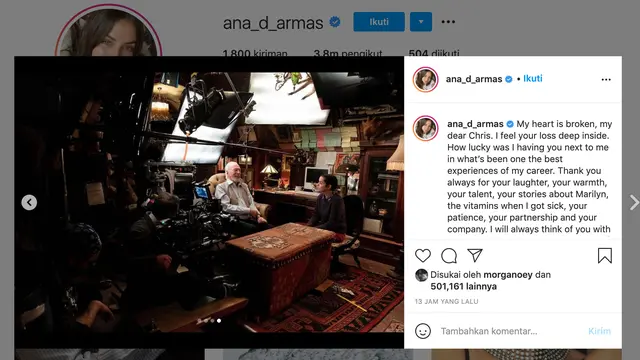Expand suggestions dropdown next to Ikuti button
The image size is (640, 360).
[421, 22]
